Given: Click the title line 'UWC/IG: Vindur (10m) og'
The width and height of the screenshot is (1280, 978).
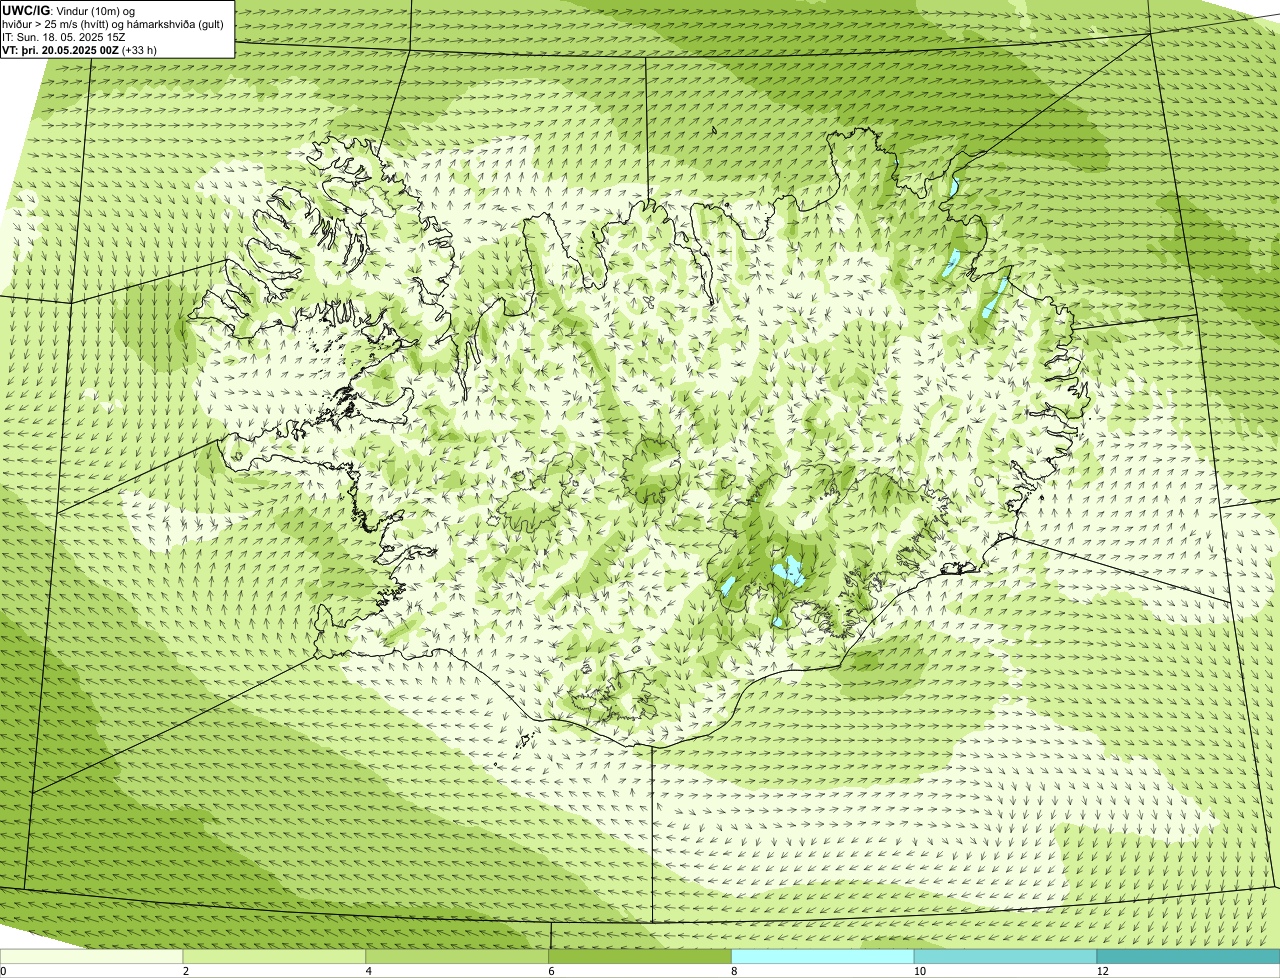Looking at the screenshot, I should (x=69, y=11).
